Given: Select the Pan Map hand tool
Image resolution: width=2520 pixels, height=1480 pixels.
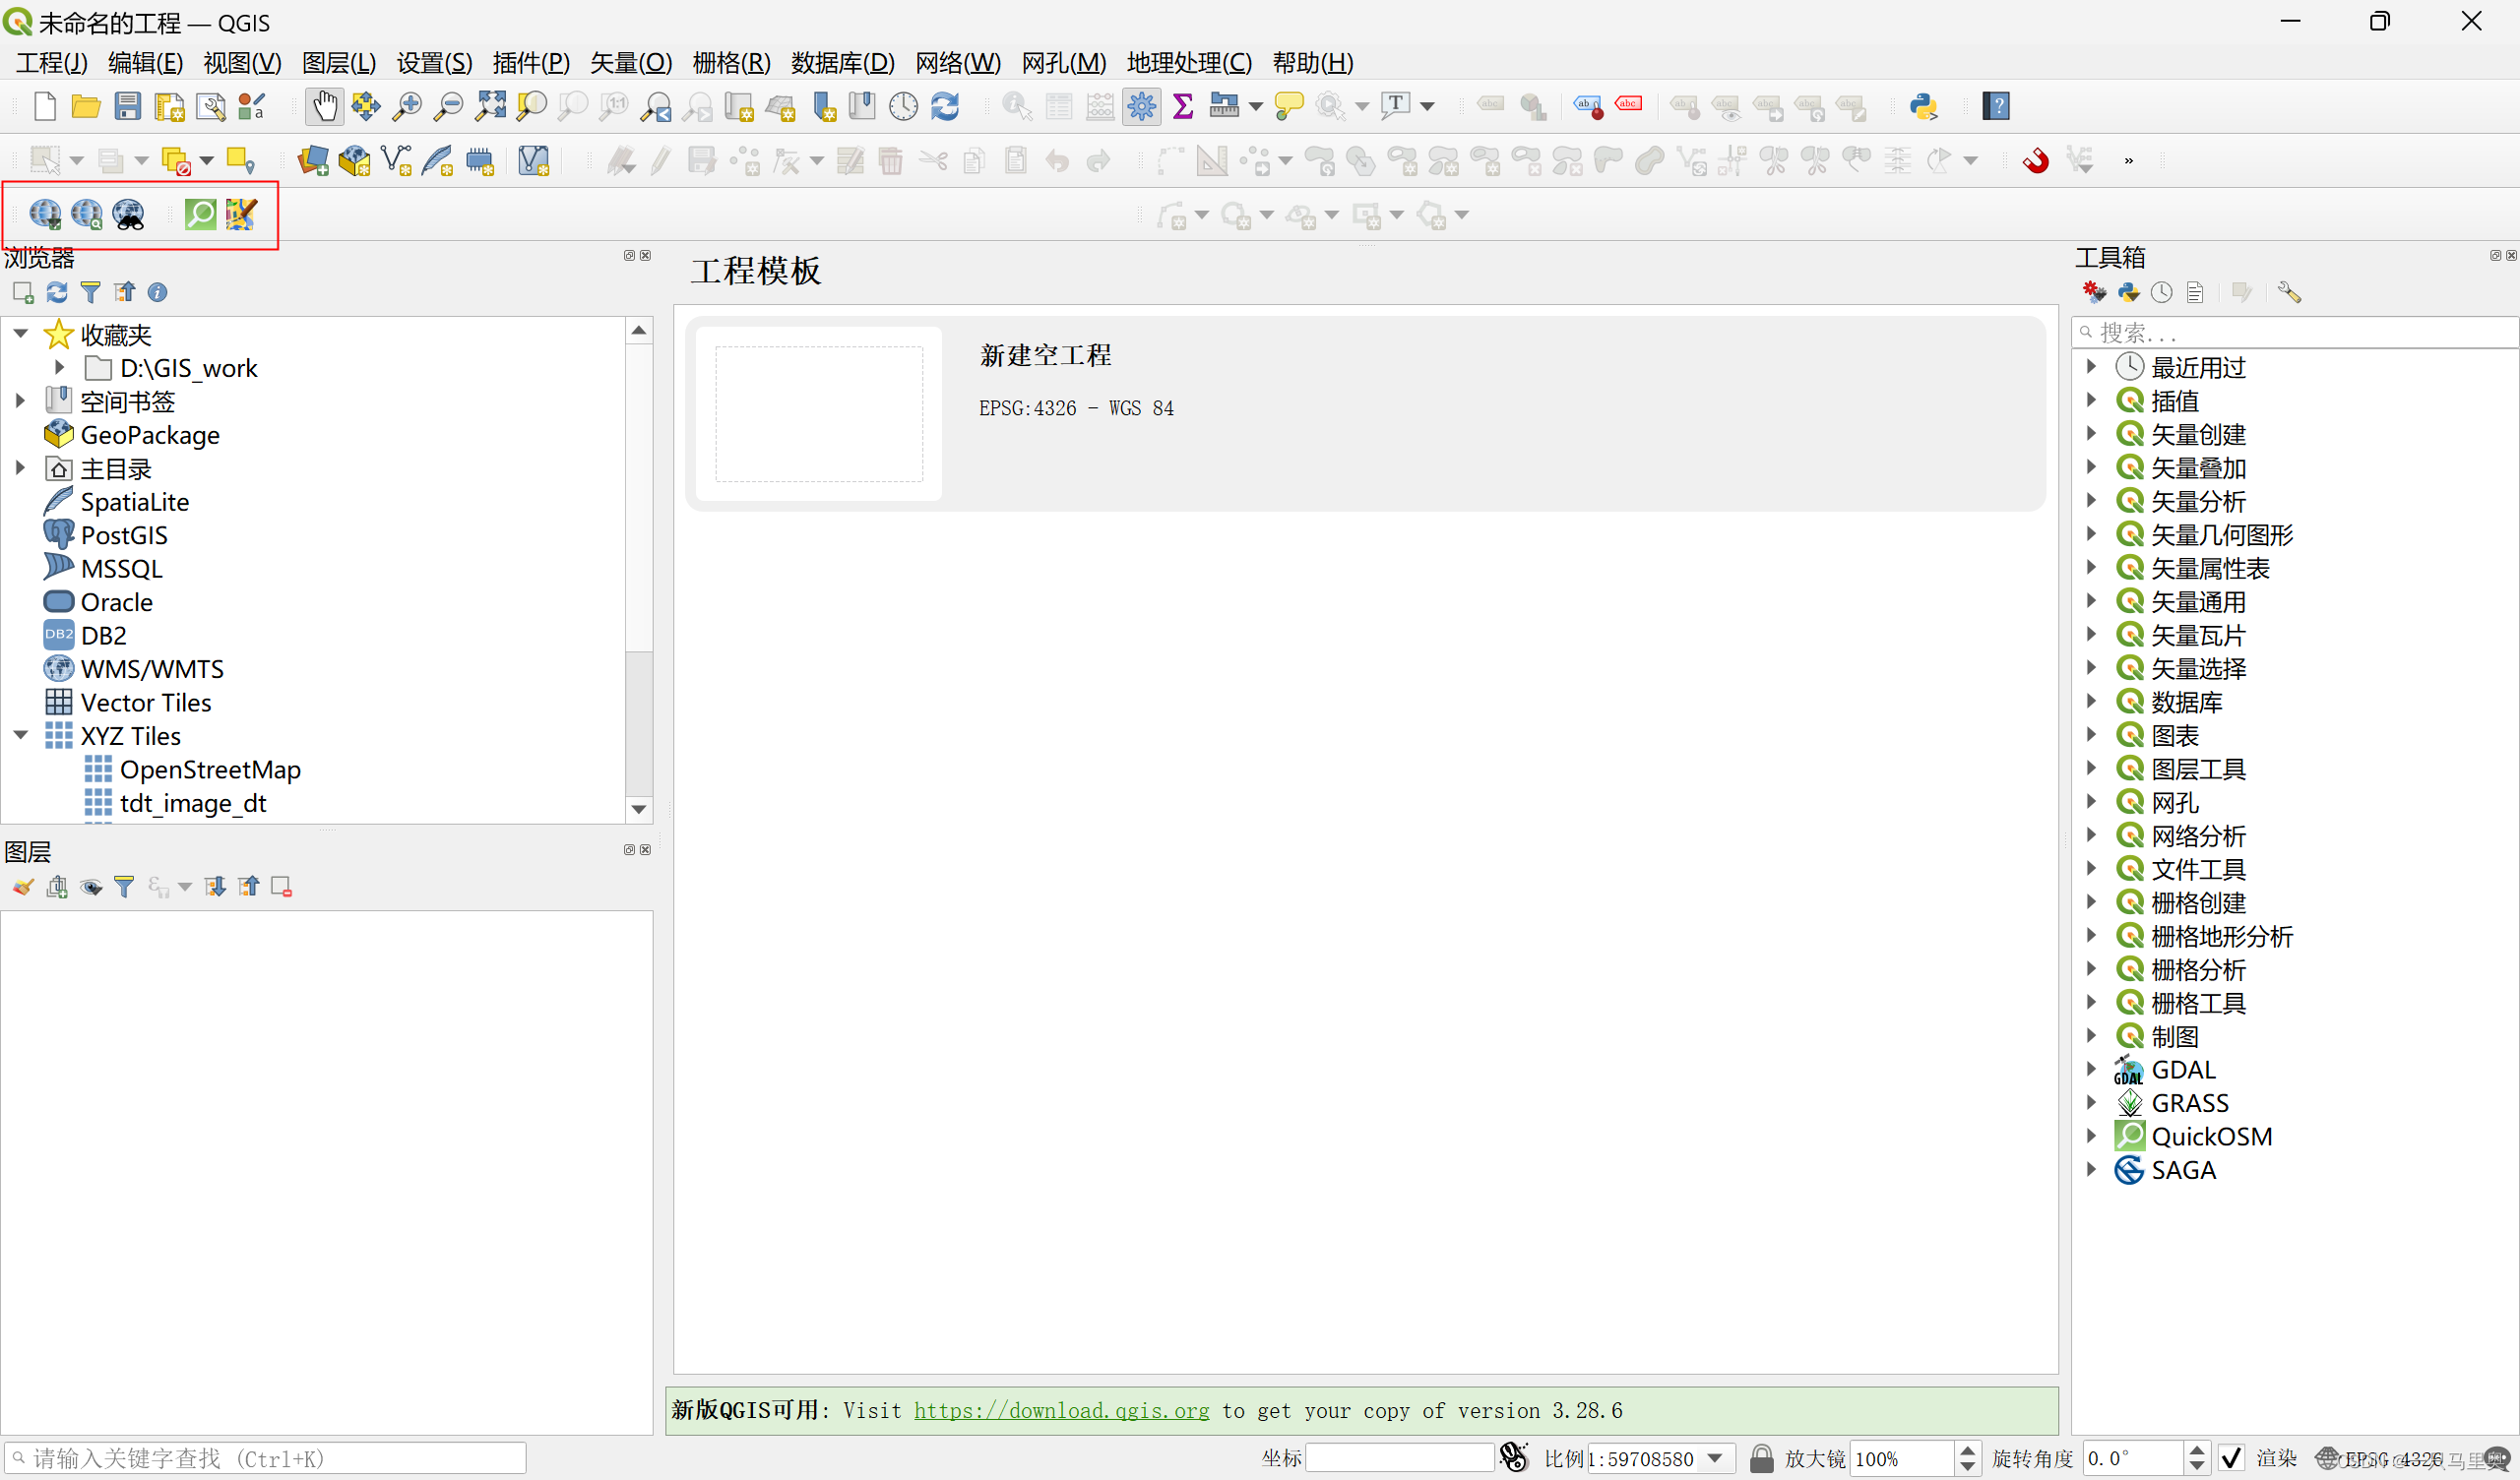Looking at the screenshot, I should click(324, 106).
